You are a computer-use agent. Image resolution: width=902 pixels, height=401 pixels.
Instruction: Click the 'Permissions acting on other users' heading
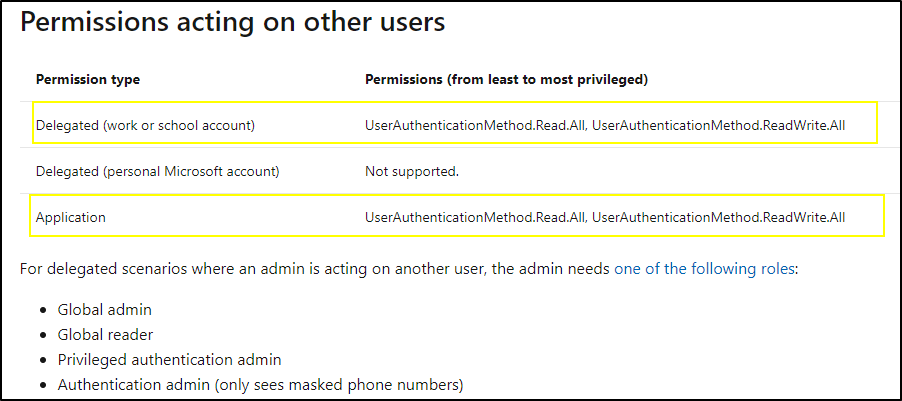[x=233, y=24]
